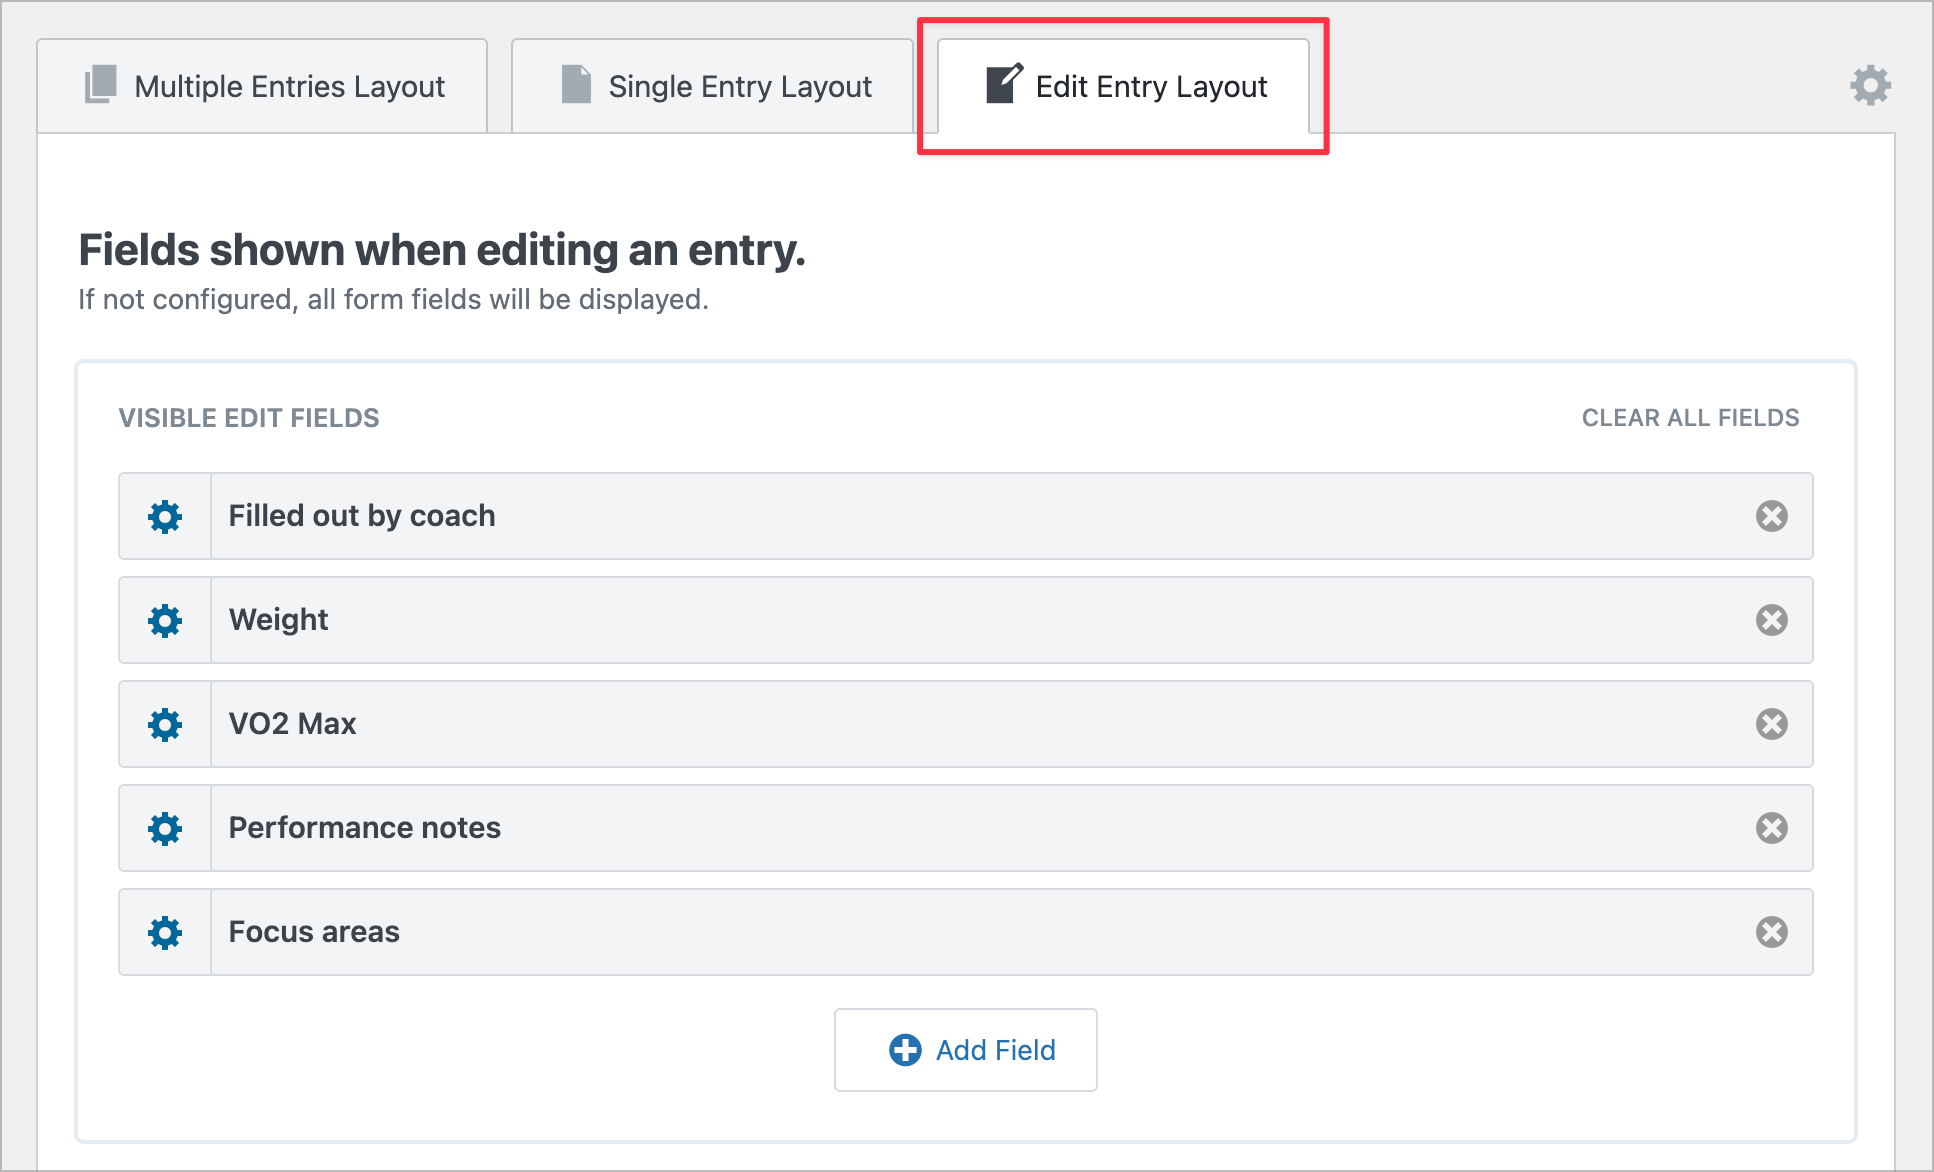The height and width of the screenshot is (1172, 1934).
Task: Click the stacked-pages icon on Multiple Entries Layout tab
Action: [x=98, y=85]
